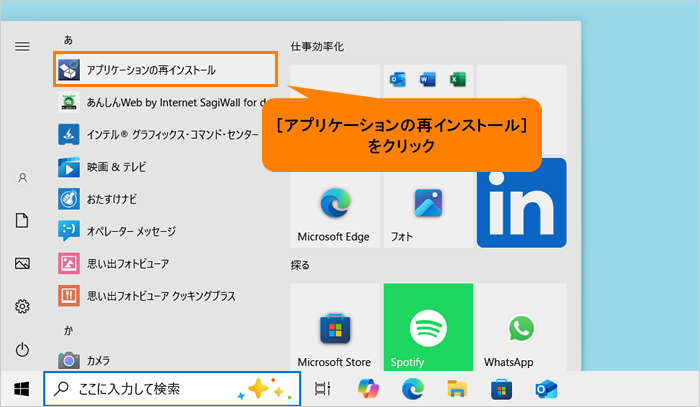Image resolution: width=700 pixels, height=407 pixels.
Task: Open Excel icon in Office tile group
Action: click(458, 80)
